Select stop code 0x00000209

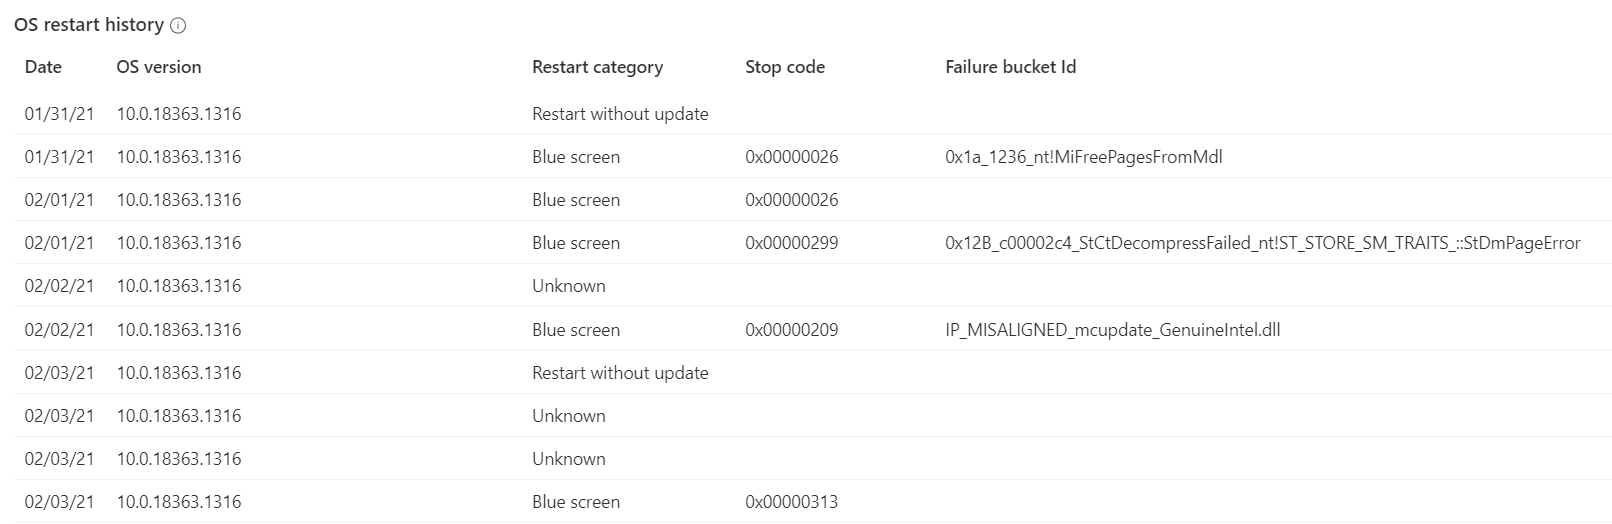tap(791, 330)
